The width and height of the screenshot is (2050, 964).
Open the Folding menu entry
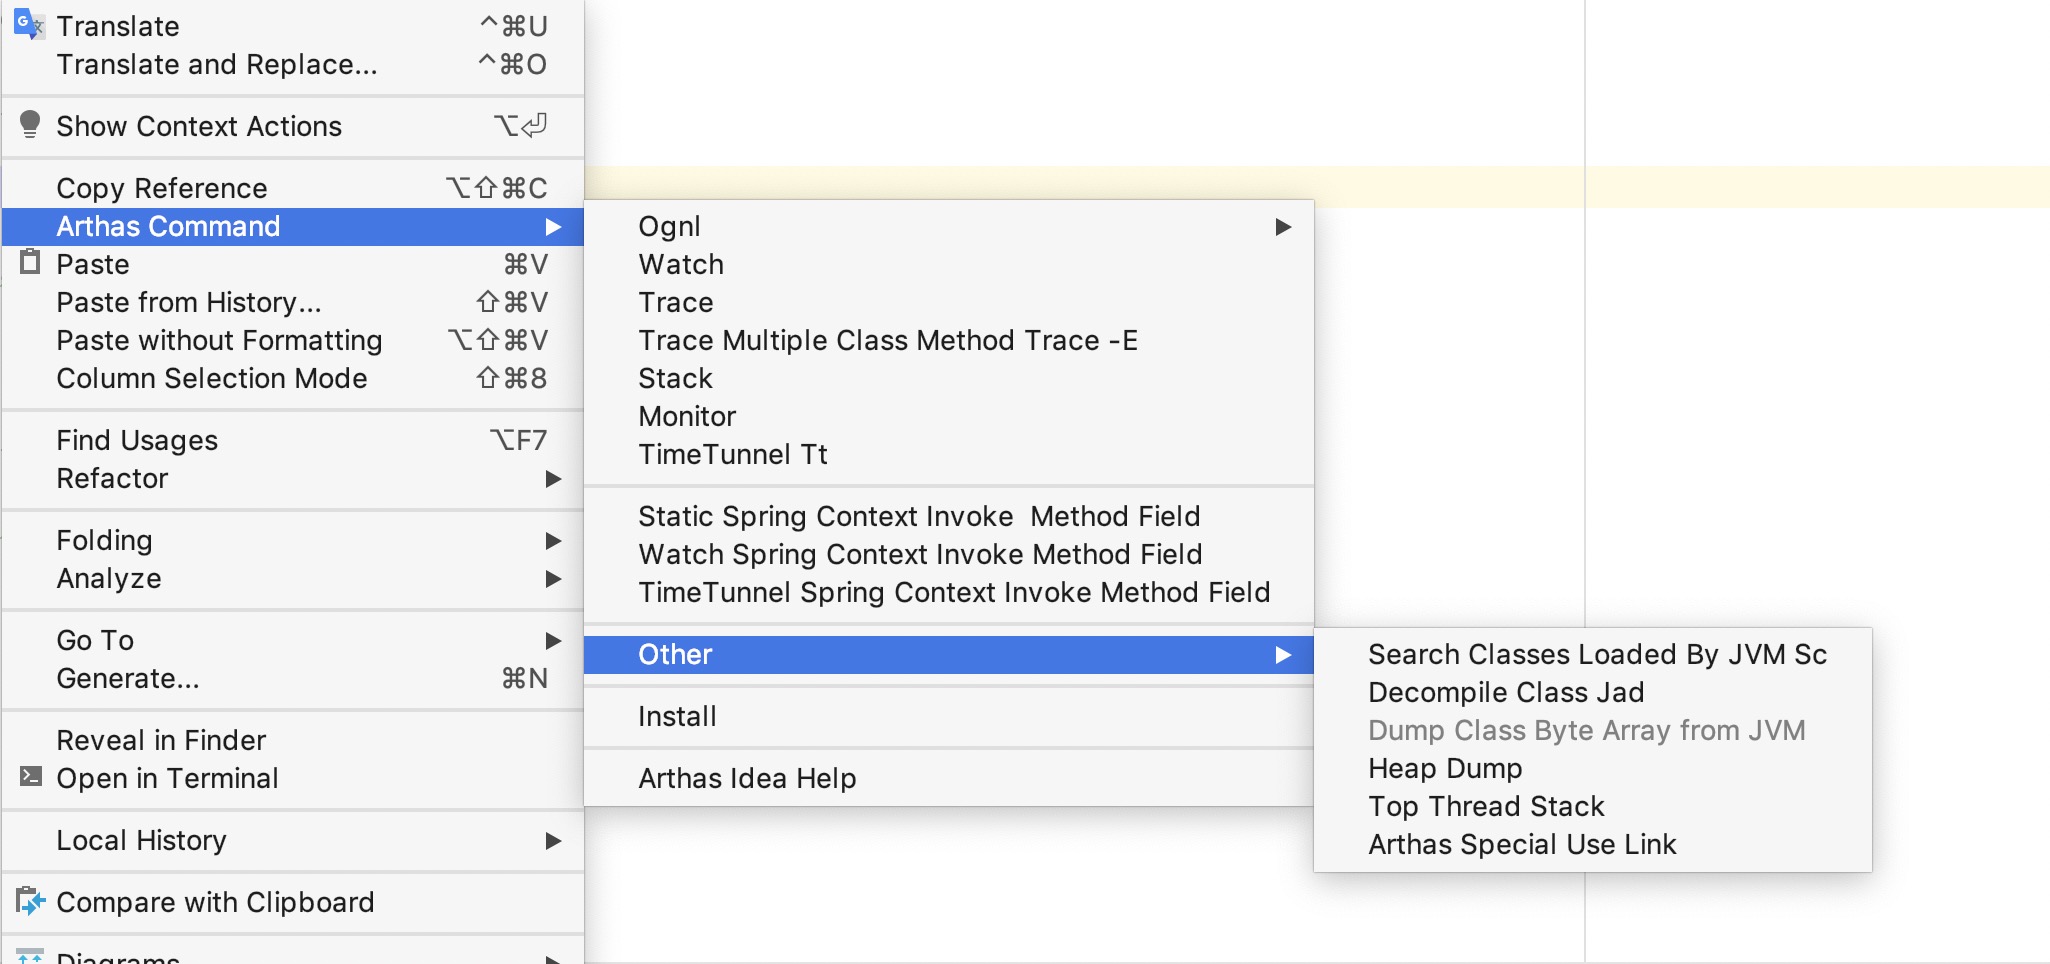[x=293, y=540]
